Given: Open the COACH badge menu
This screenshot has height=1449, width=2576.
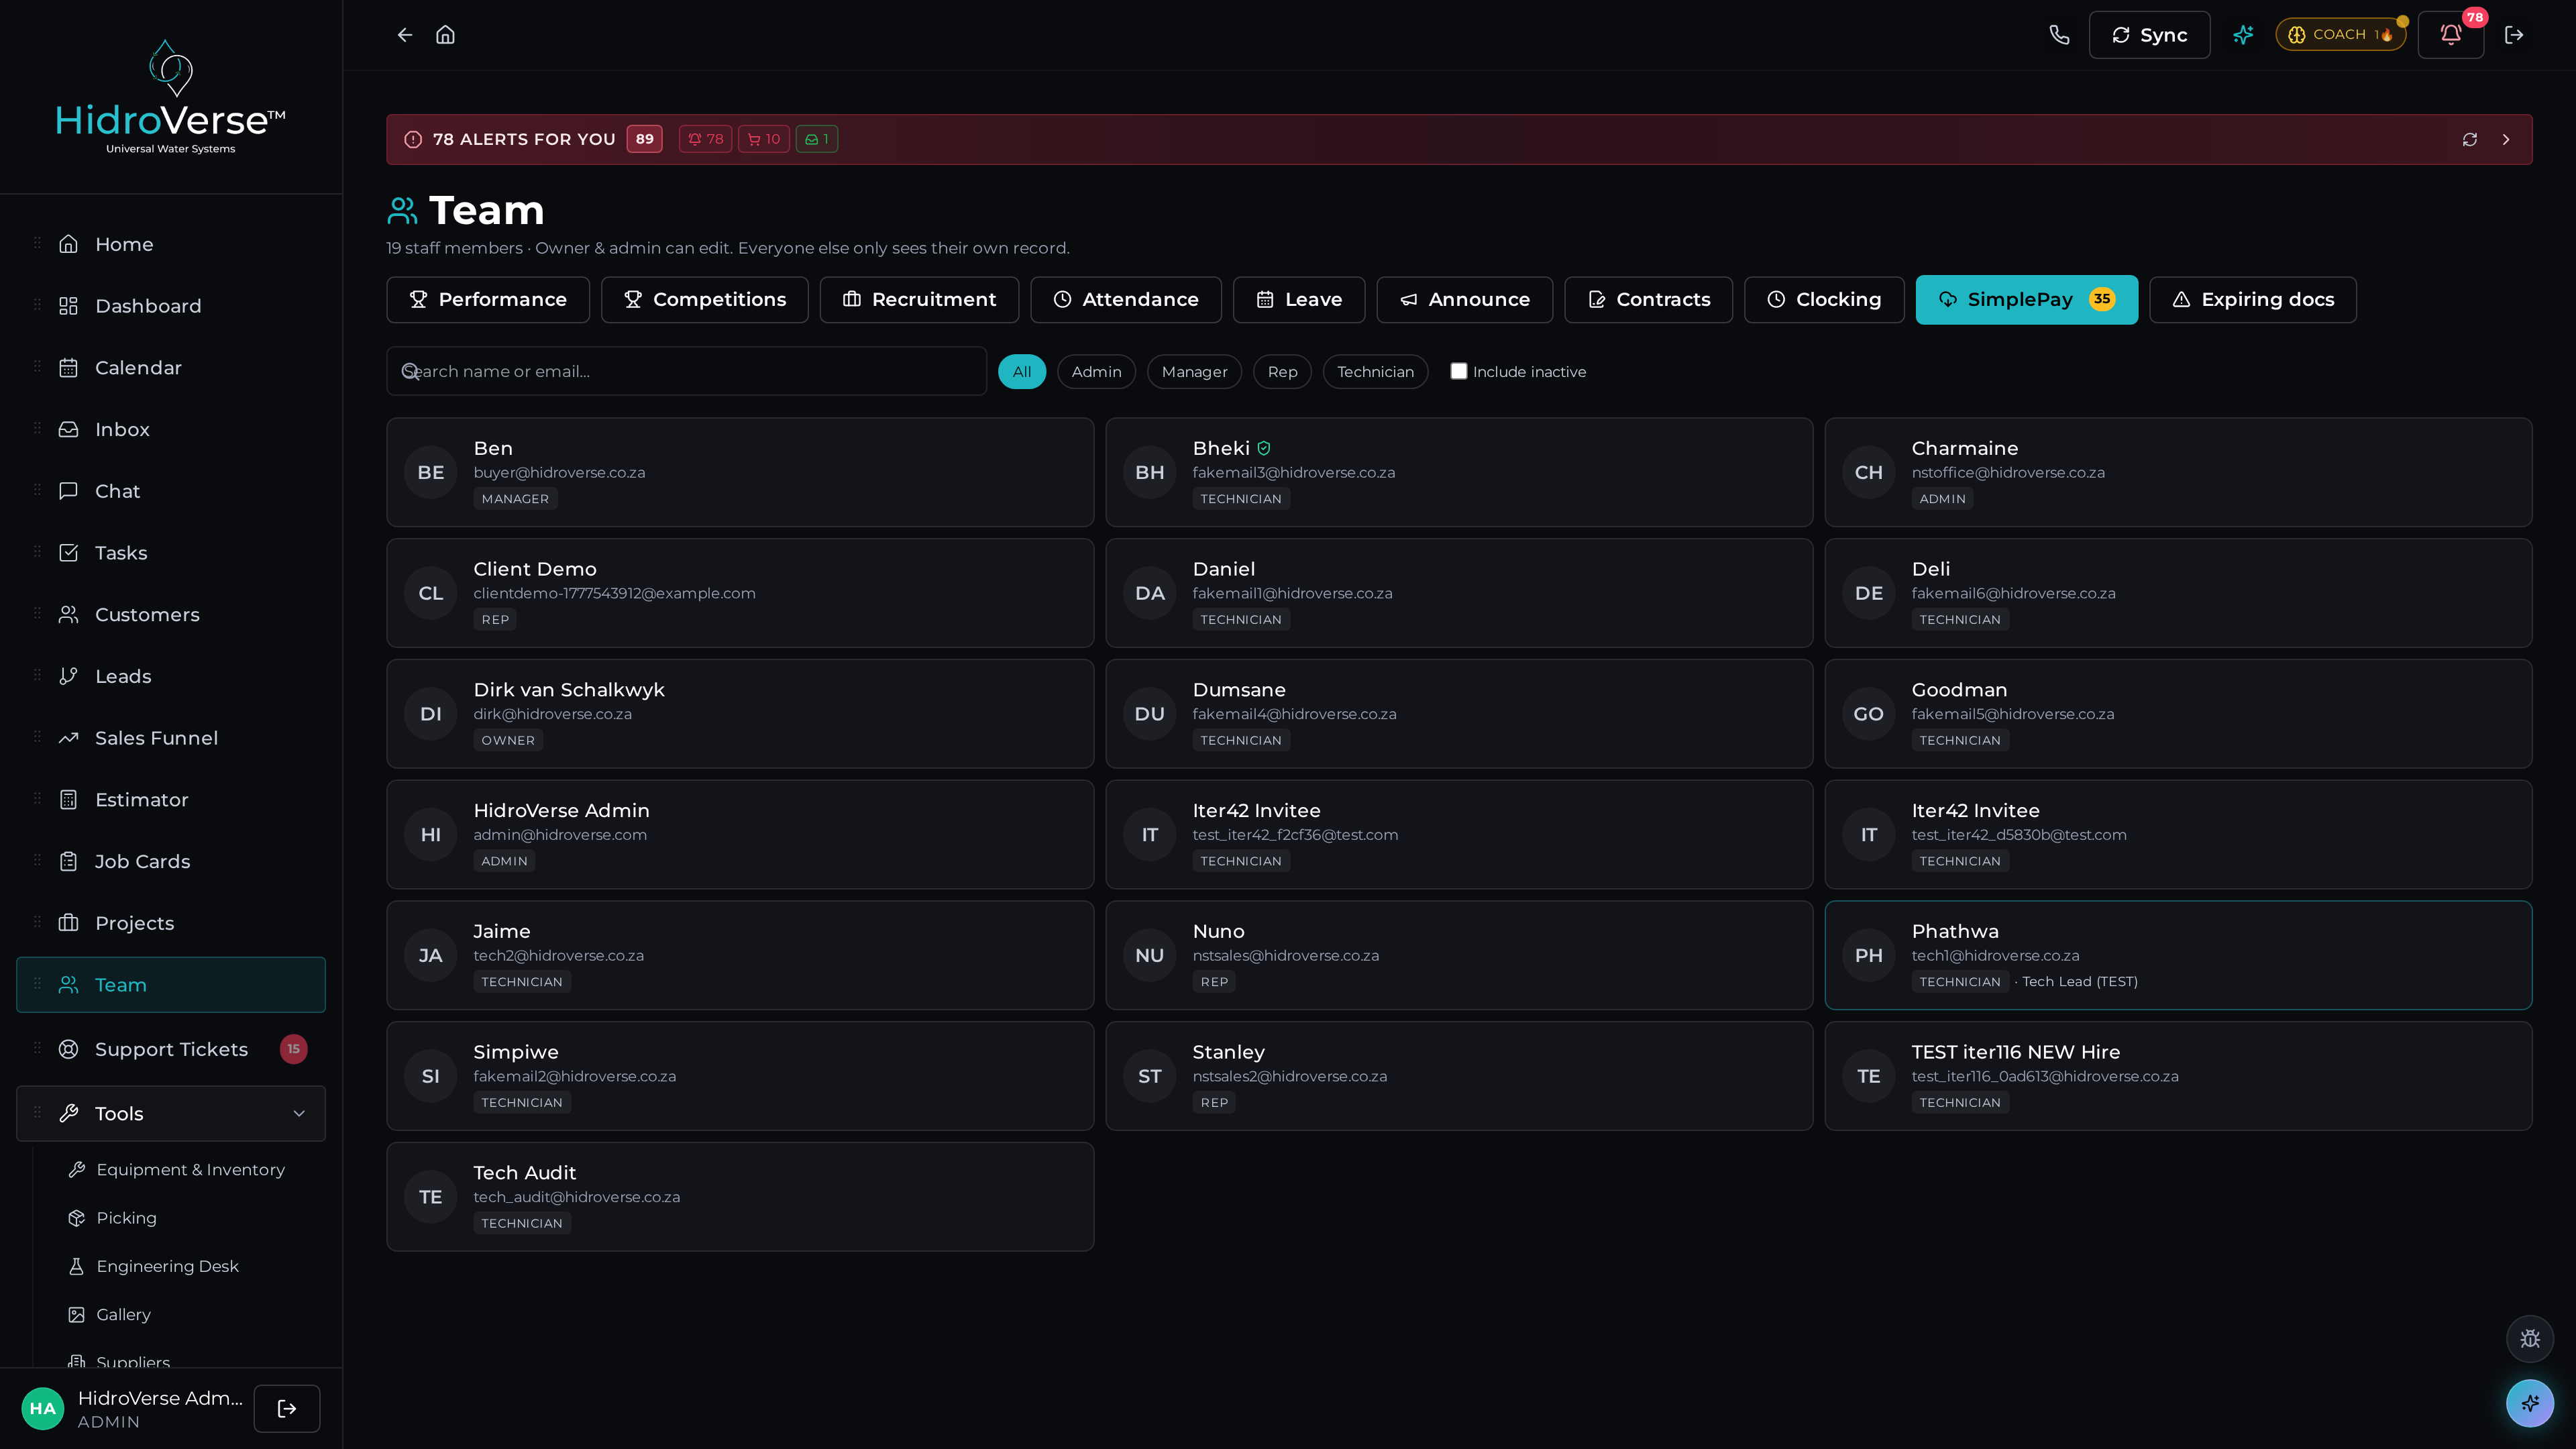Looking at the screenshot, I should pos(2341,35).
